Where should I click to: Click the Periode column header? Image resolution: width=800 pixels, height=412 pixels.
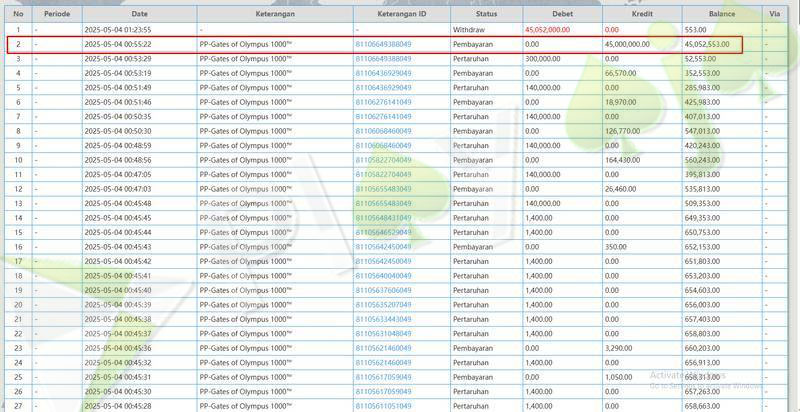pyautogui.click(x=55, y=15)
